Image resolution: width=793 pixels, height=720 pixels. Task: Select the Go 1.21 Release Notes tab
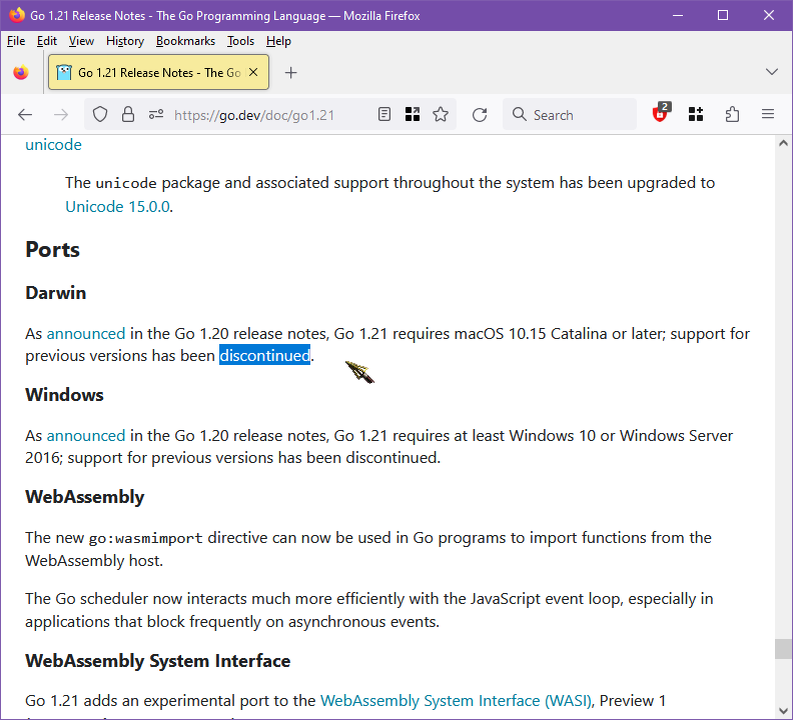(x=158, y=72)
